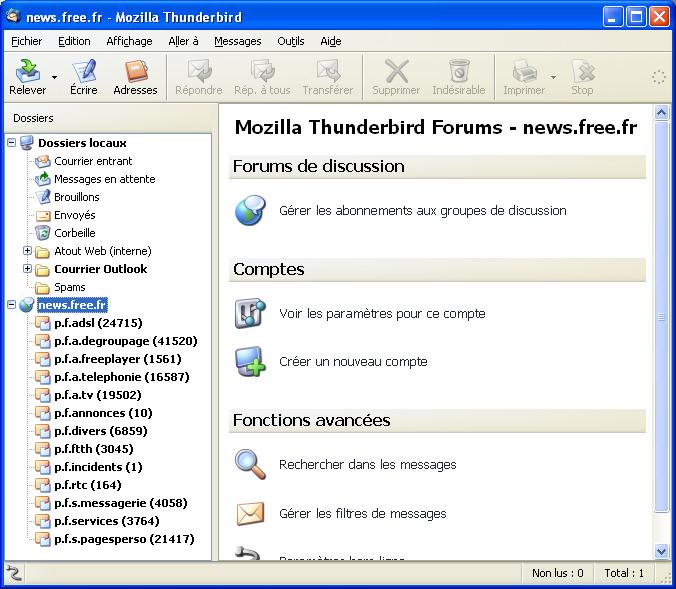Screen dimensions: 676x589
Task: Select the Atout Web (interne) folder
Action: (103, 251)
